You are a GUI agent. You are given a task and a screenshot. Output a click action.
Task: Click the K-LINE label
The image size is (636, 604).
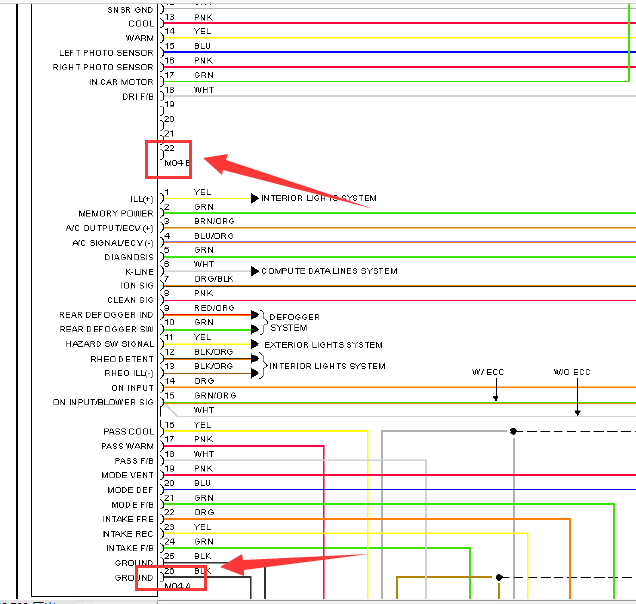(140, 272)
